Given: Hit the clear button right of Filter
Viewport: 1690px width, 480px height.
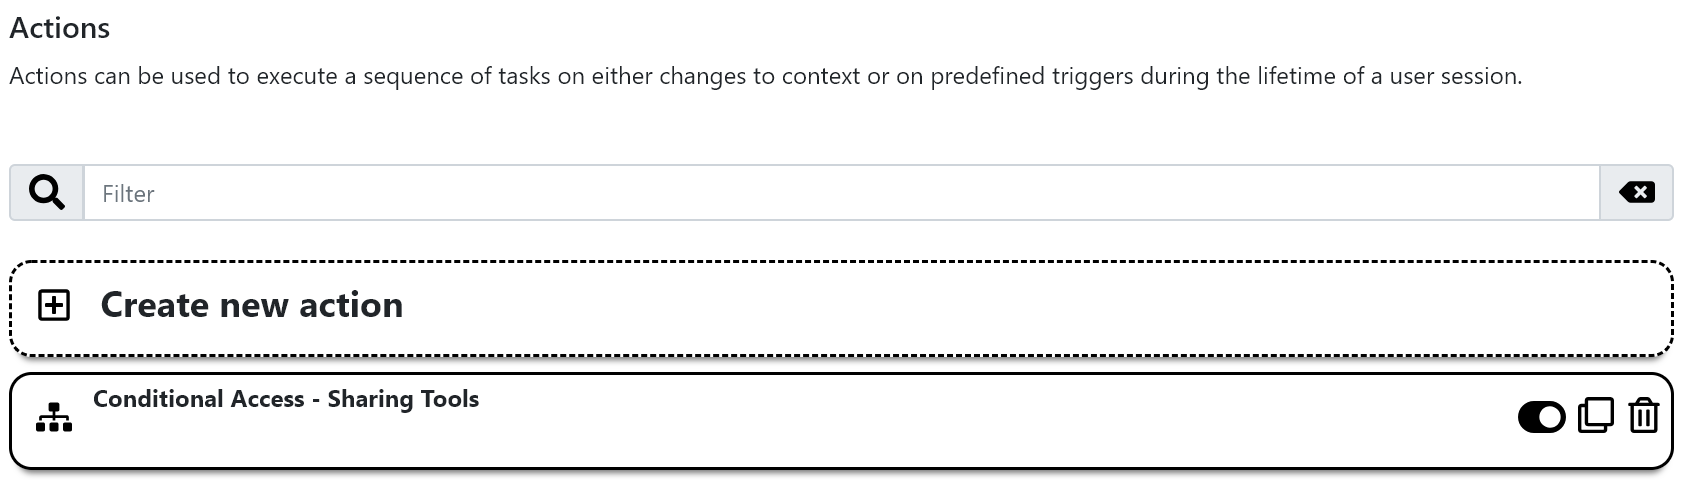Looking at the screenshot, I should [x=1636, y=192].
